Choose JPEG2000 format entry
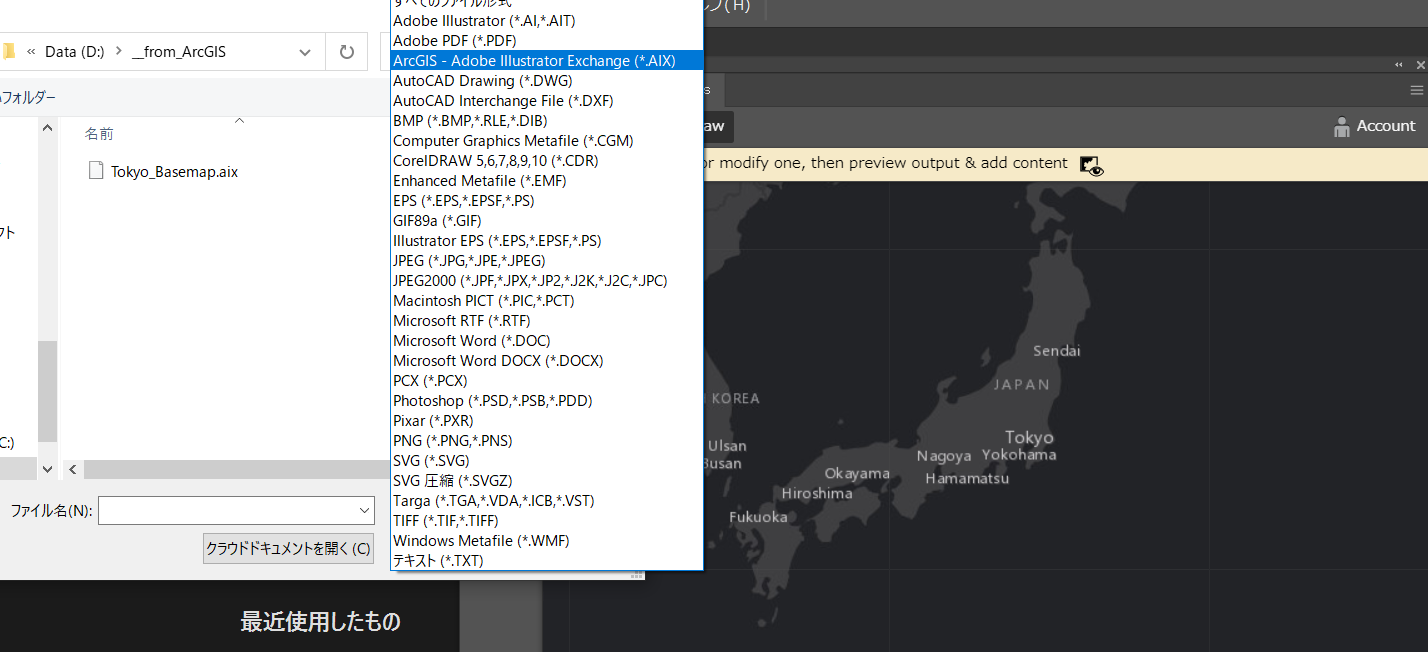This screenshot has width=1428, height=652. [547, 280]
